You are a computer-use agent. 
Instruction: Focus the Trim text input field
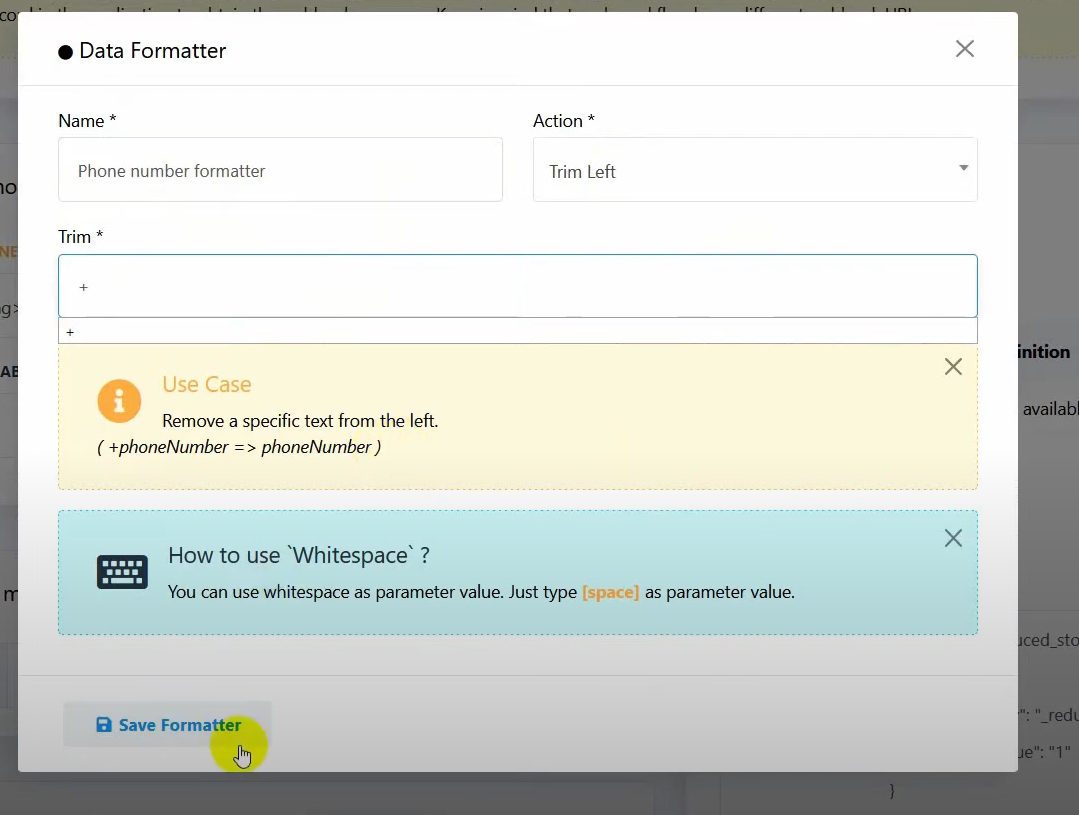517,287
